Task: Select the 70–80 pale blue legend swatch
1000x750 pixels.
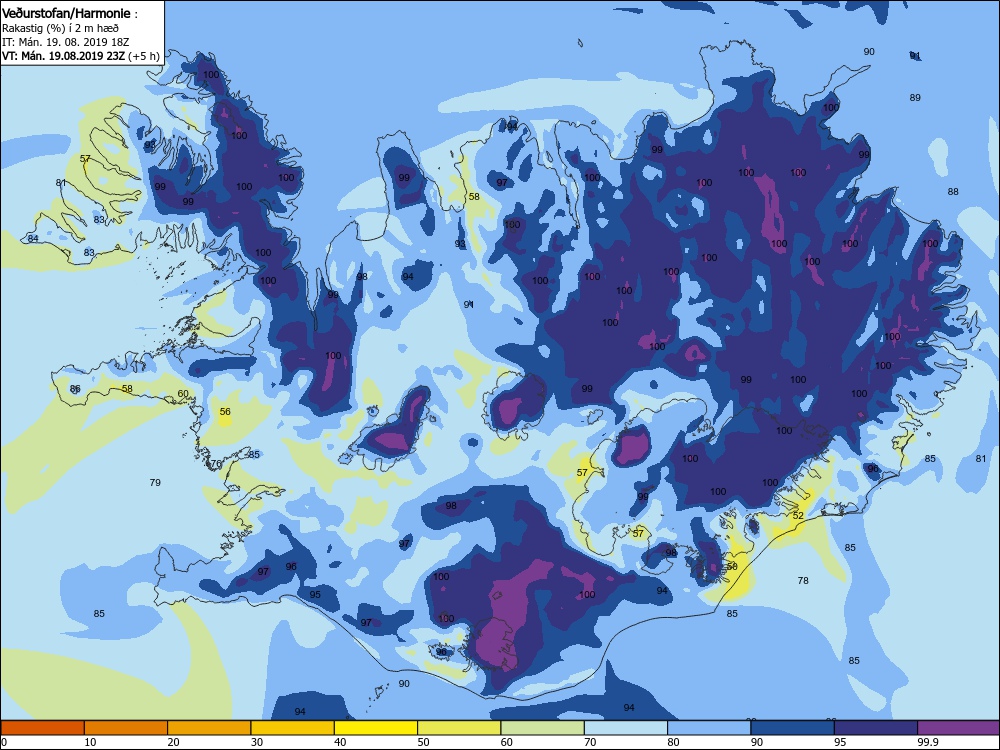Action: [x=626, y=728]
